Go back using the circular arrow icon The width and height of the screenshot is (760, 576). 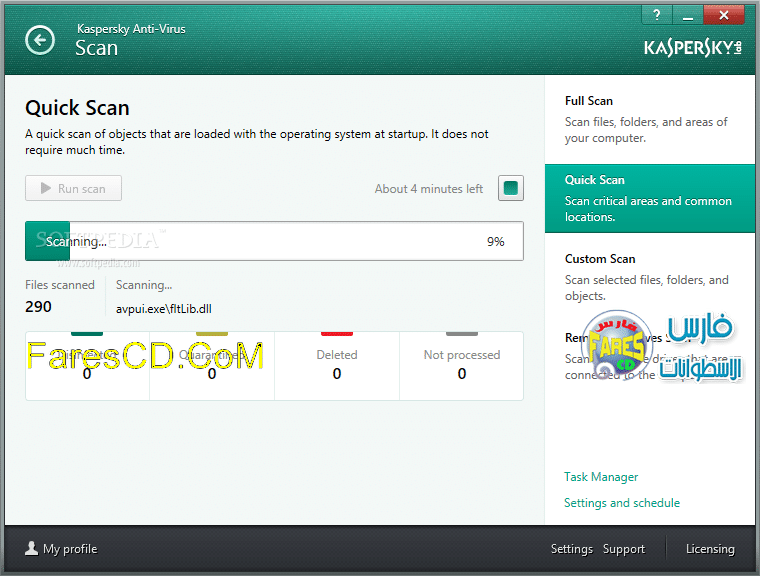pos(40,40)
